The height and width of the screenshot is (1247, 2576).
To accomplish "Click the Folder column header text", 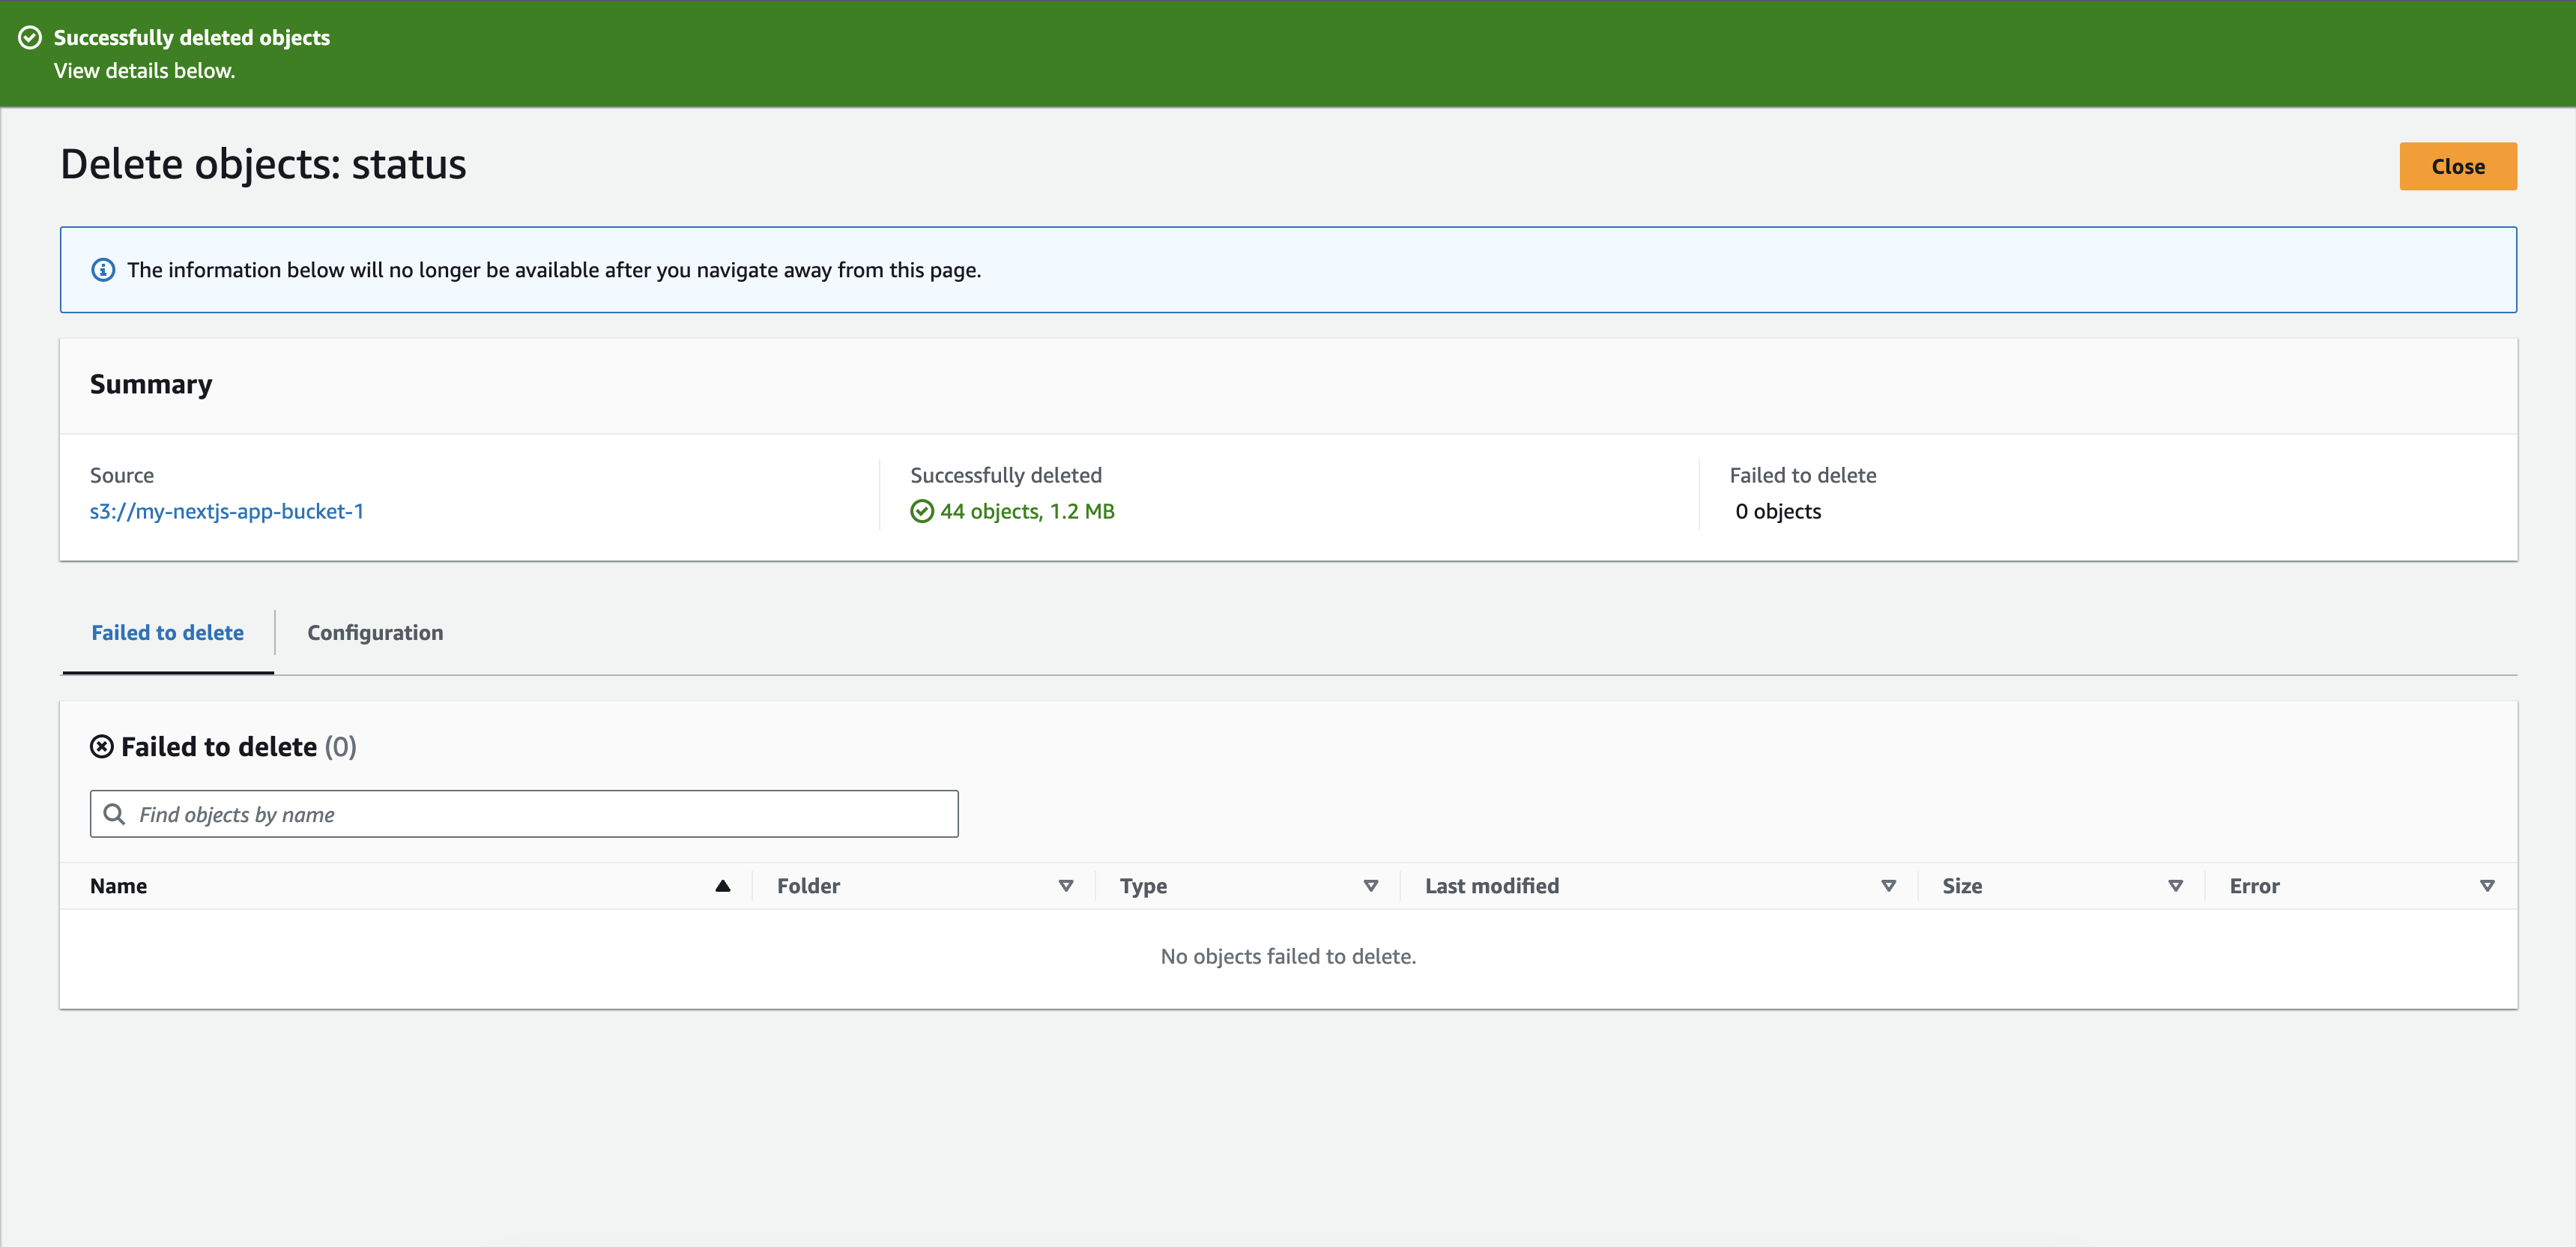I will (x=808, y=886).
